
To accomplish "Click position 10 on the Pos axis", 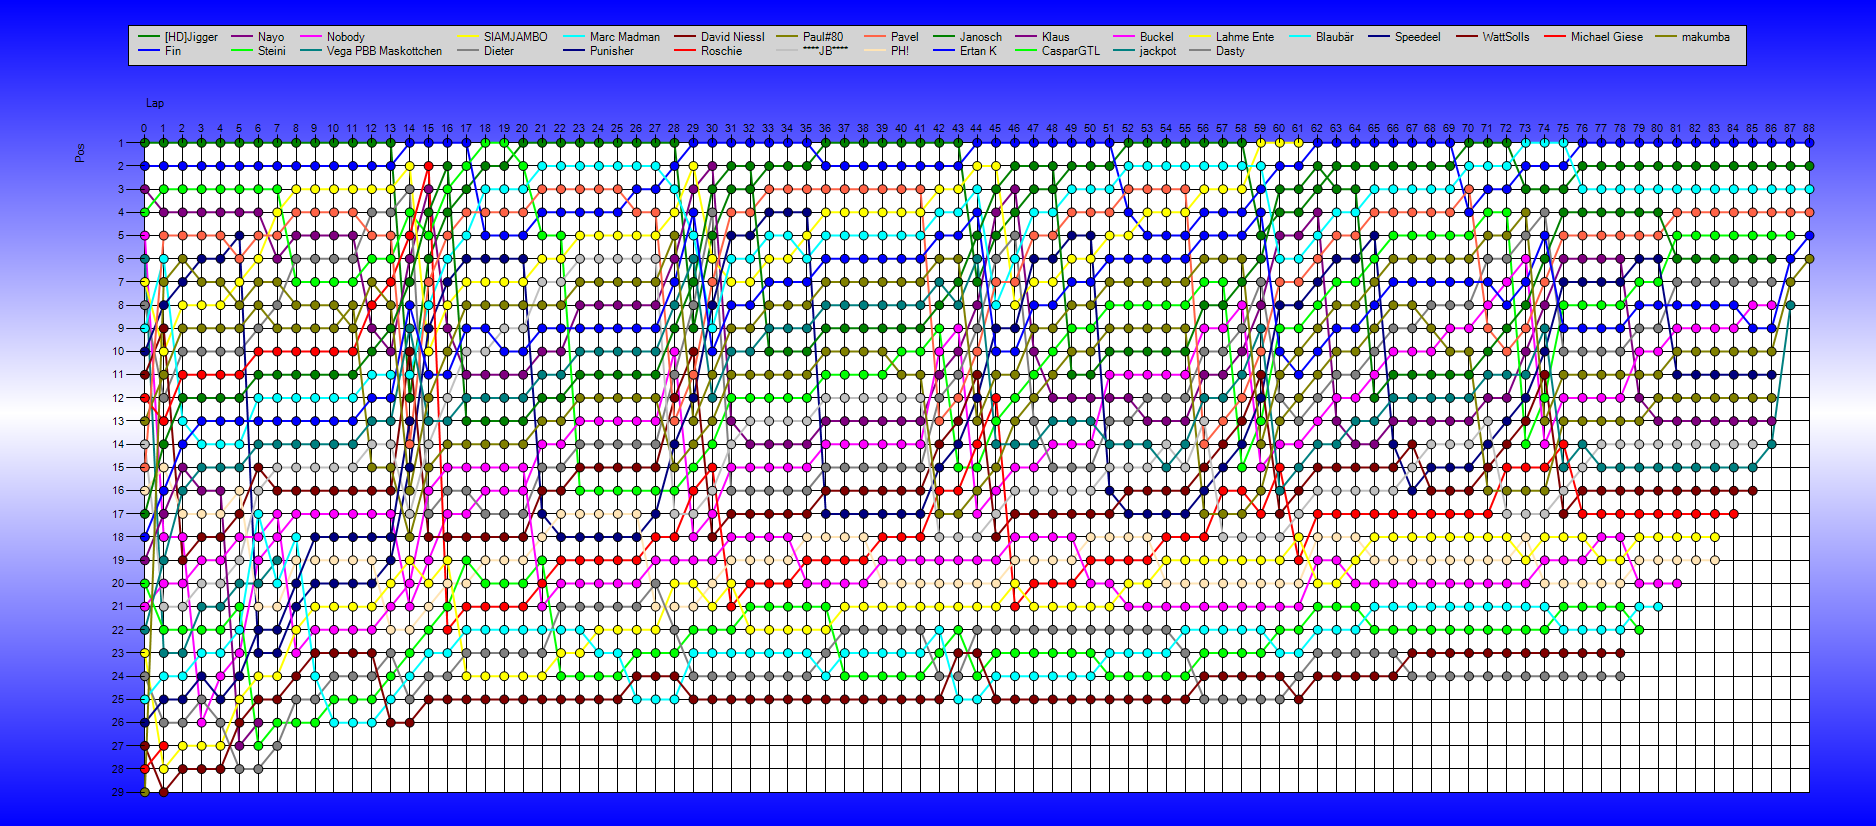I will click(119, 352).
